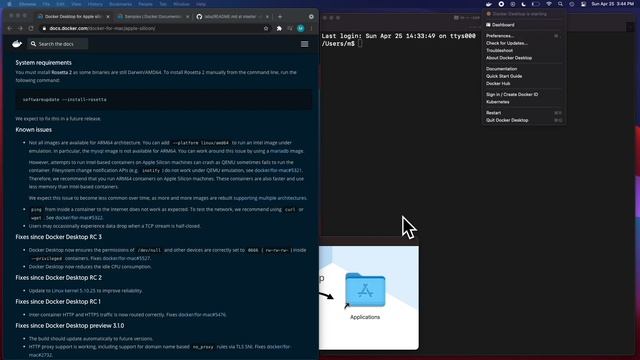The width and height of the screenshot is (640, 360).
Task: Open Chrome three-dot menu
Action: click(311, 29)
